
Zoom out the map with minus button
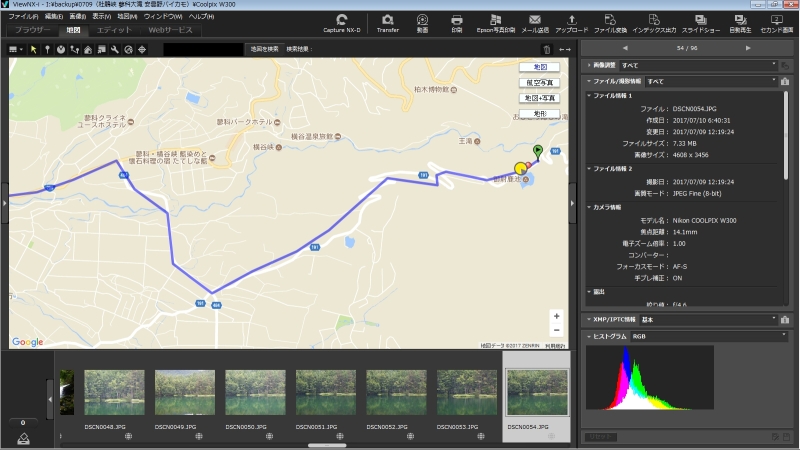[556, 330]
